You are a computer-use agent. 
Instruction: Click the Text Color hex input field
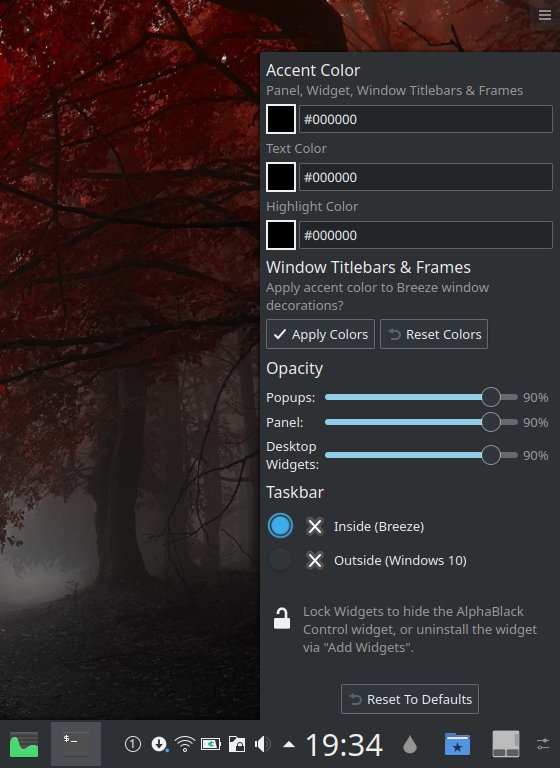pos(426,177)
